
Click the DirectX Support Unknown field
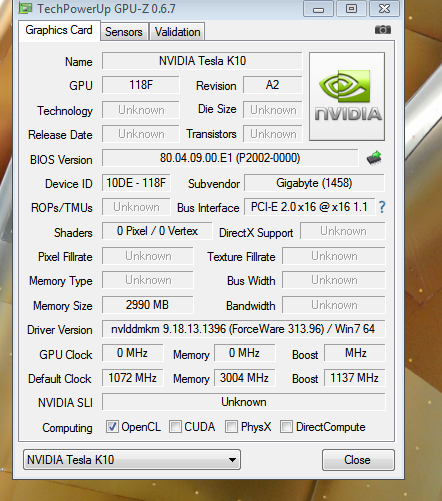pyautogui.click(x=343, y=231)
